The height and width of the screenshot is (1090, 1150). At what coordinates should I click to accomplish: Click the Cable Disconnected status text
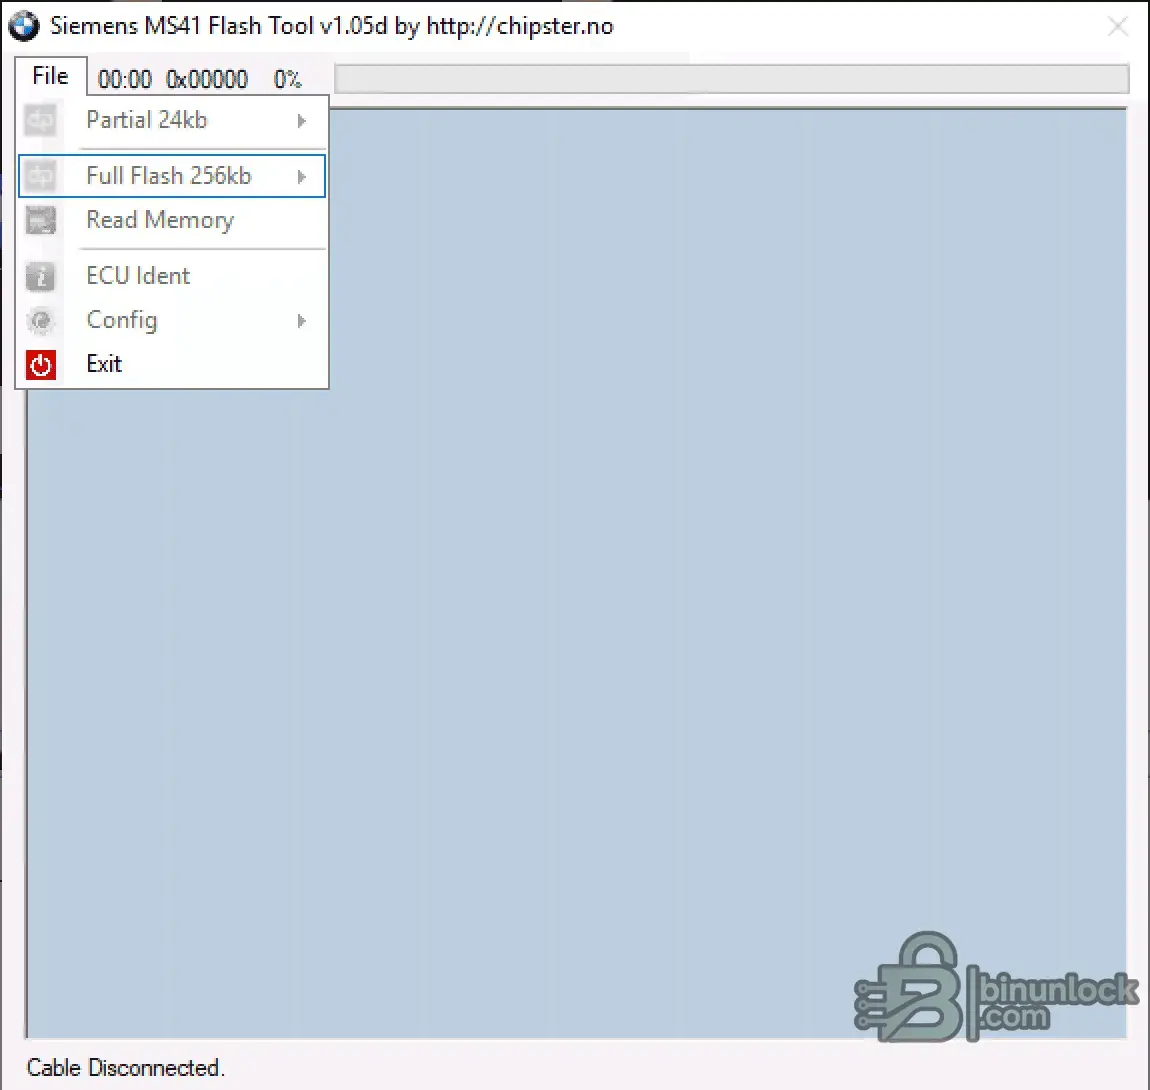pos(125,1067)
